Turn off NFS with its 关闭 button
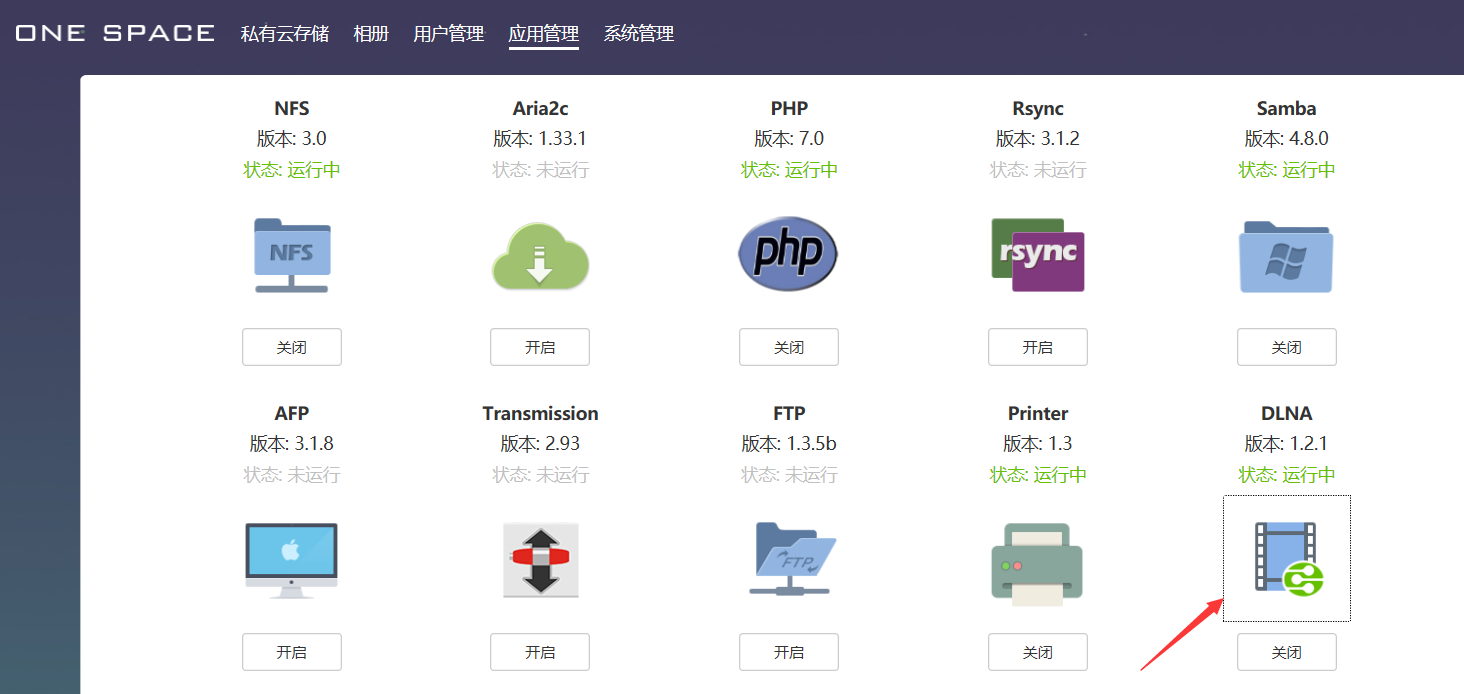Screen dimensions: 1464x694 (291, 347)
